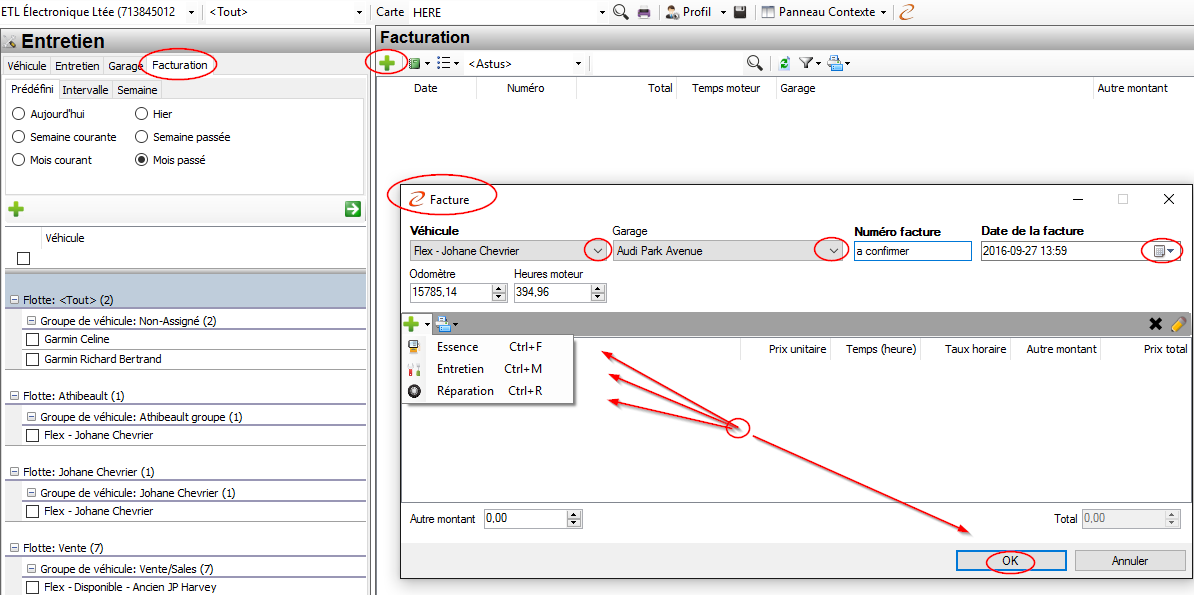Click the black X delete line icon

[1156, 324]
